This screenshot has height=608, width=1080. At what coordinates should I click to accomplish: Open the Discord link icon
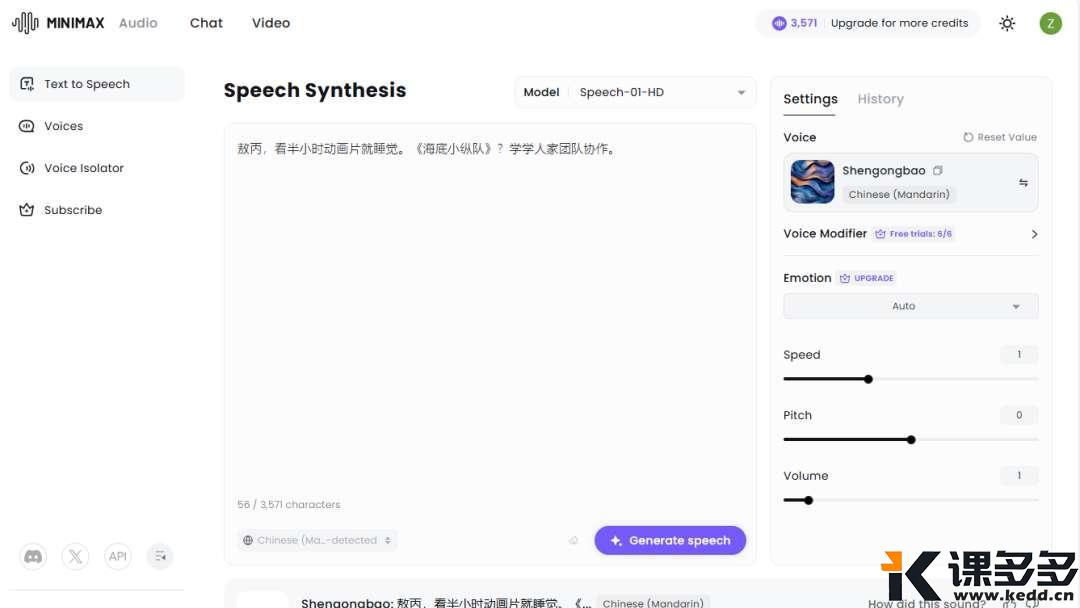pos(33,556)
